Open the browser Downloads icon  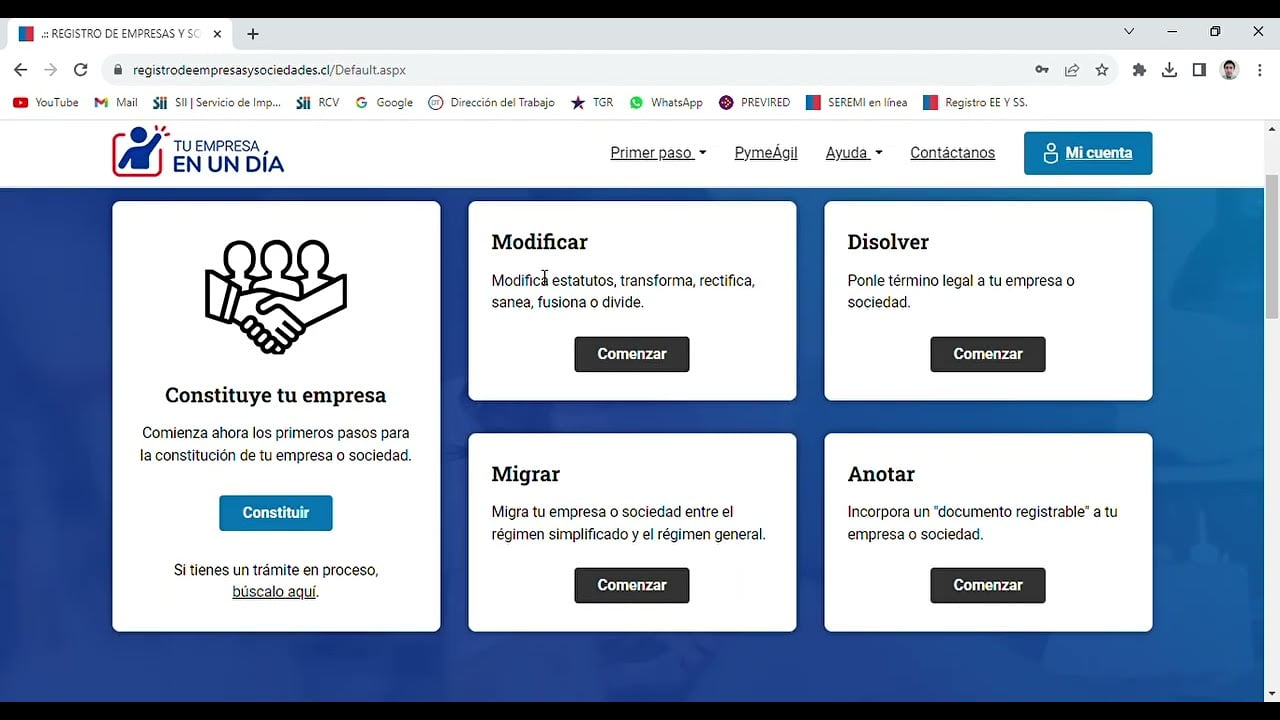point(1169,70)
